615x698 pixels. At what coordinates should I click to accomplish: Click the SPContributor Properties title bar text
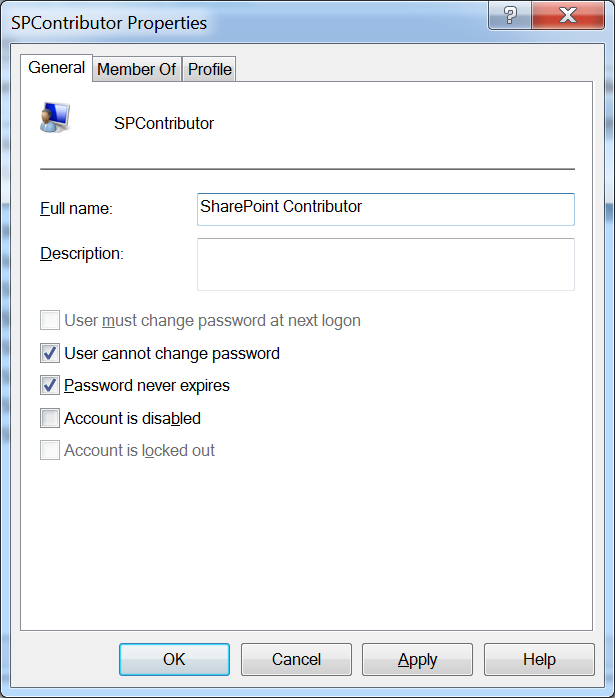click(x=109, y=22)
